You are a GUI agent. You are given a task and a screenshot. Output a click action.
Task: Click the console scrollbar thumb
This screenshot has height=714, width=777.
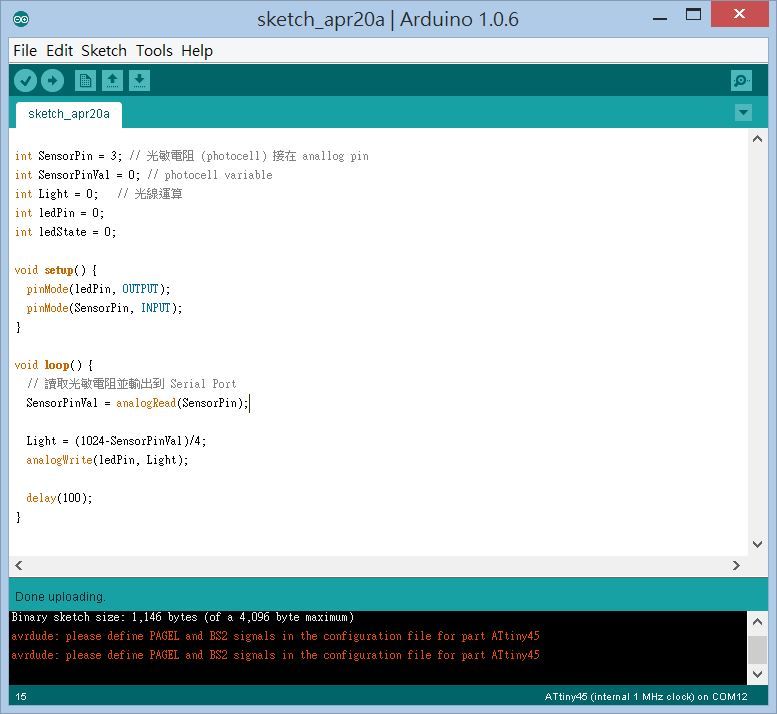(x=757, y=650)
